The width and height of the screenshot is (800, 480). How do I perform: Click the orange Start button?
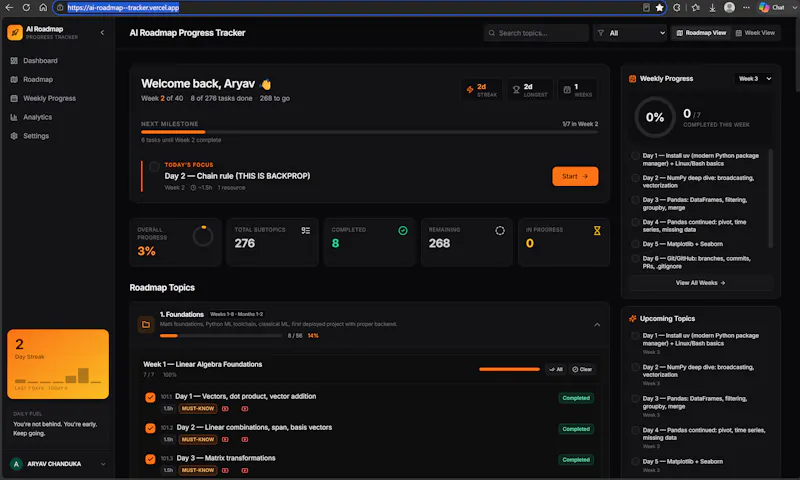tap(575, 176)
